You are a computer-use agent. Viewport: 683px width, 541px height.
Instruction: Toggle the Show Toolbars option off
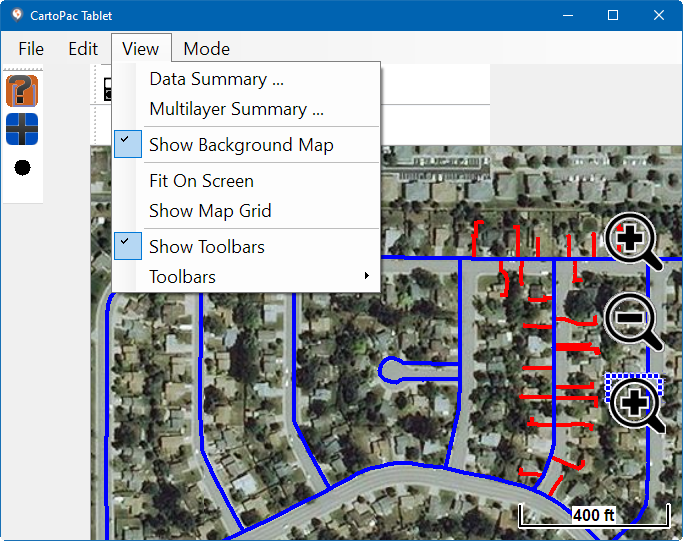[x=206, y=247]
